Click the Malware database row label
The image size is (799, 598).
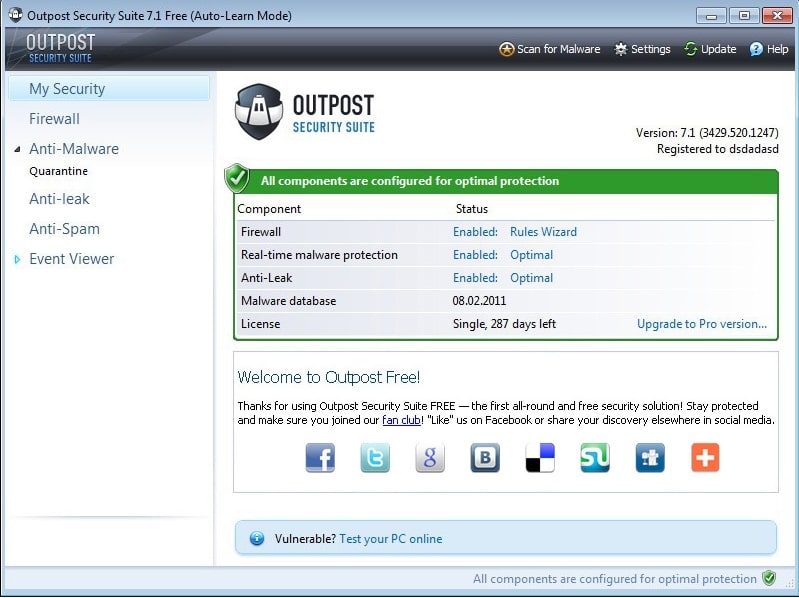pos(288,301)
